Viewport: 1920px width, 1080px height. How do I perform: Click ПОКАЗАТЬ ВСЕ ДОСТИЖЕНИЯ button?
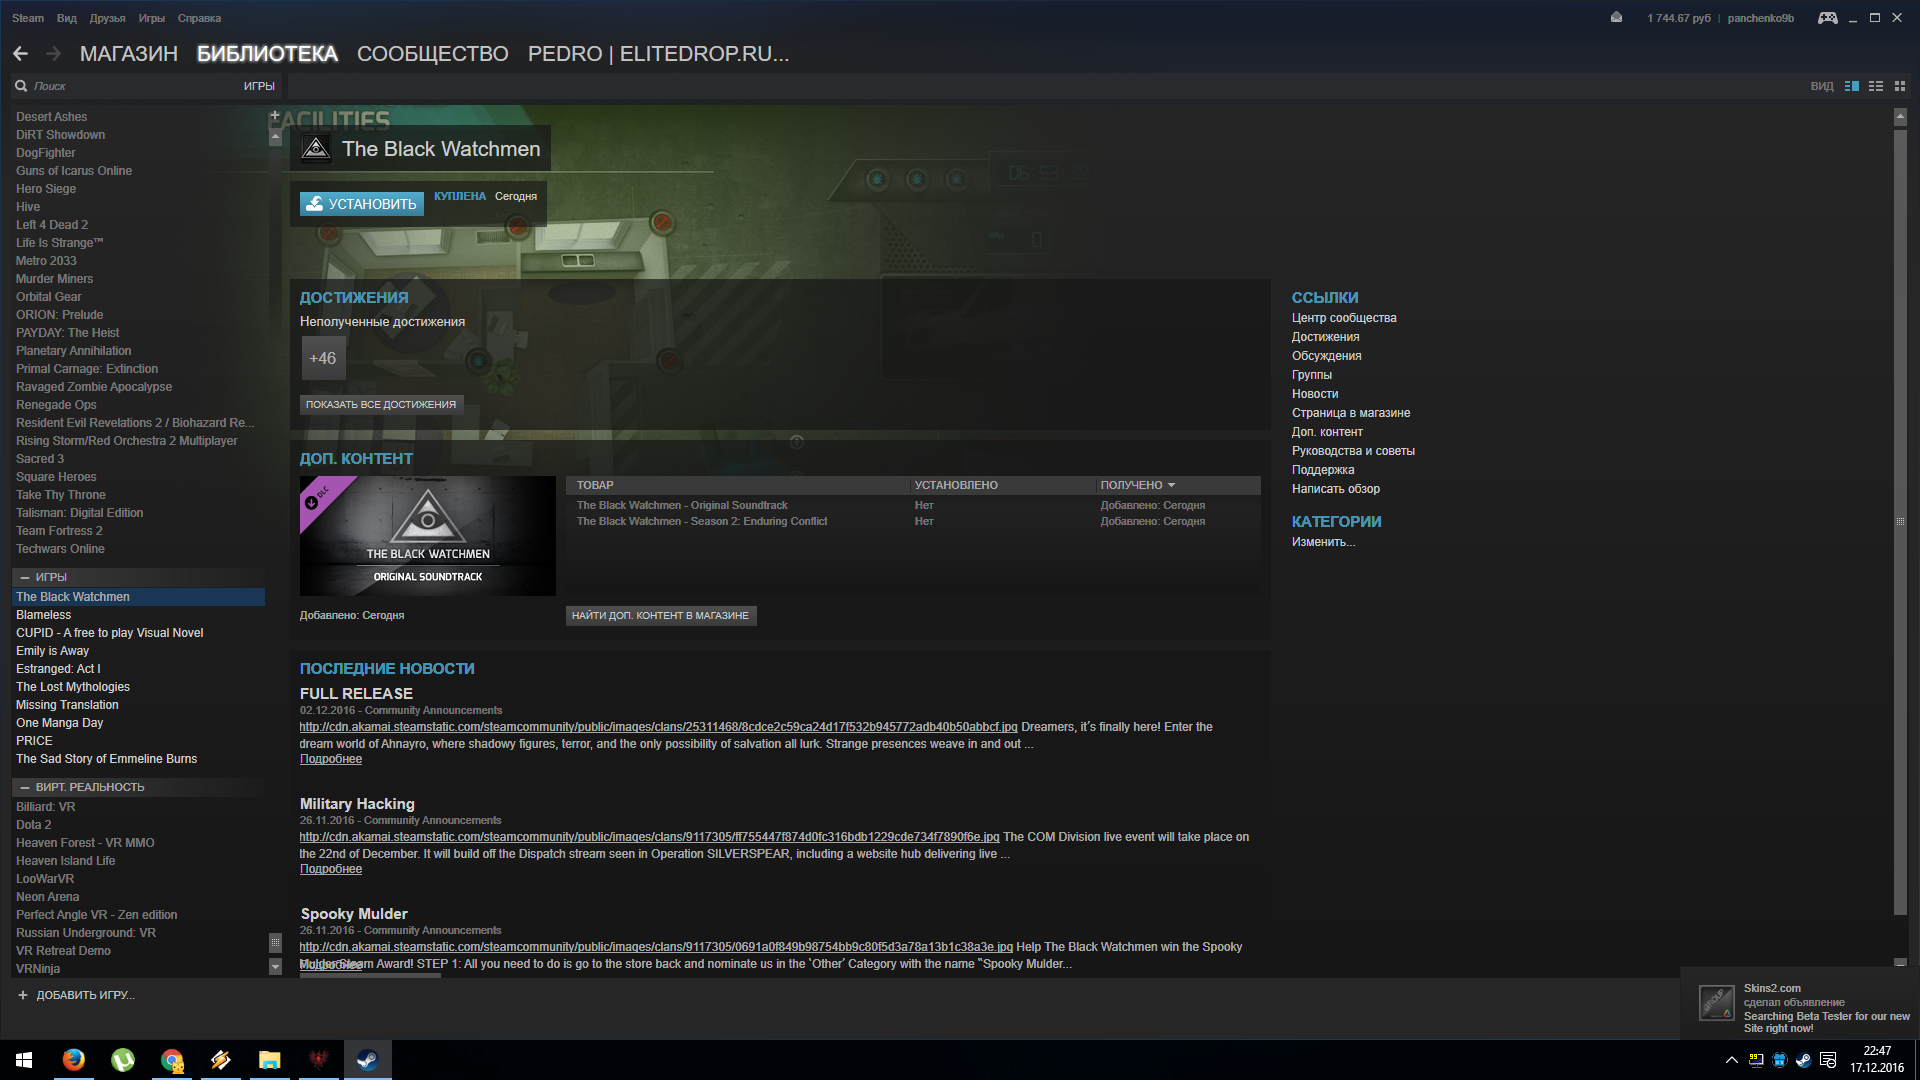381,405
